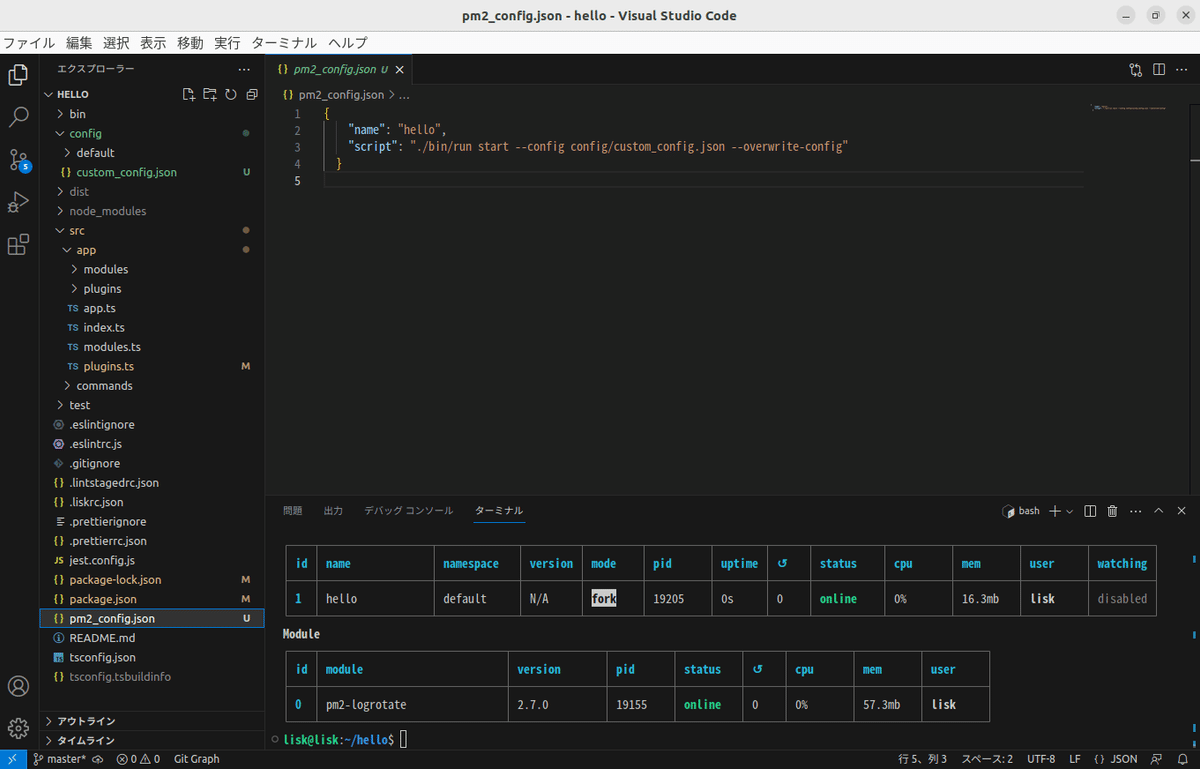The width and height of the screenshot is (1200, 769).
Task: Show errors and warnings count
Action: click(x=138, y=759)
